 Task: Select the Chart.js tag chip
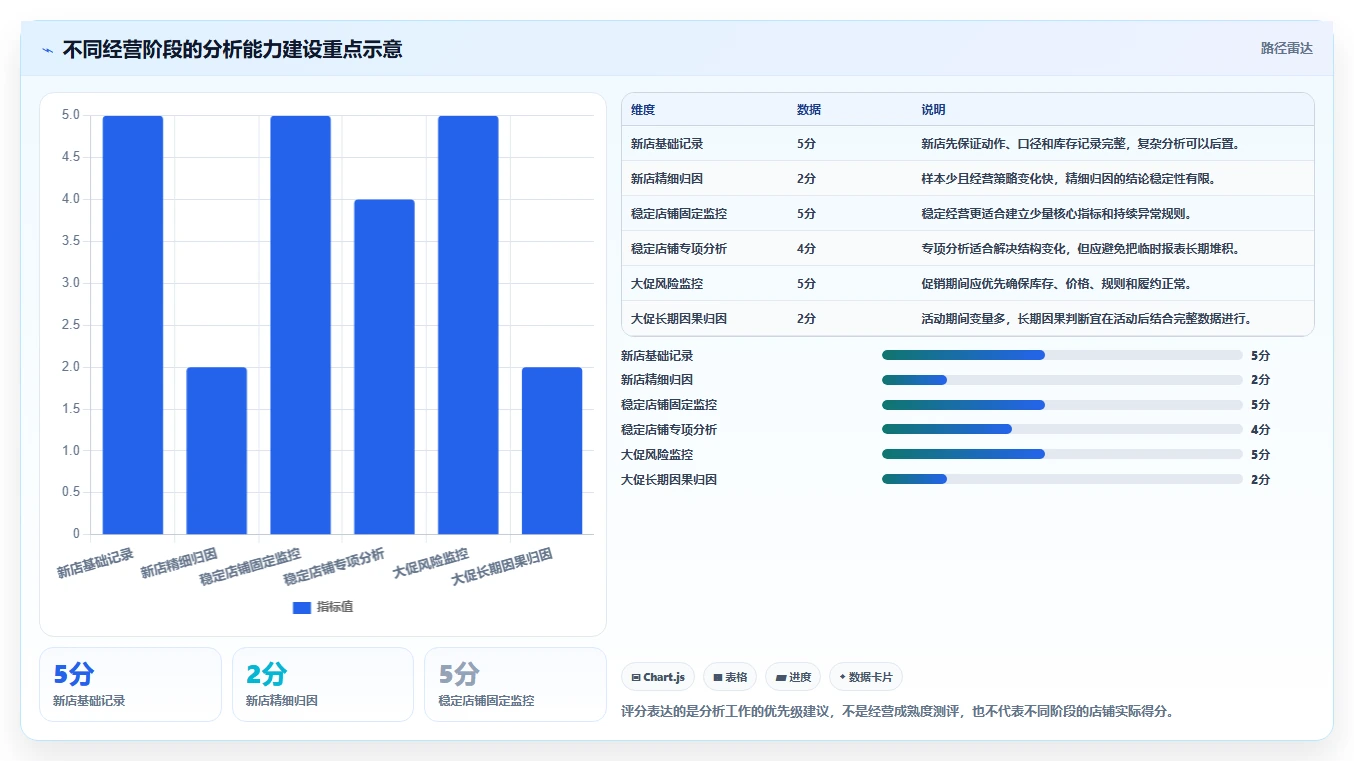pyautogui.click(x=658, y=677)
